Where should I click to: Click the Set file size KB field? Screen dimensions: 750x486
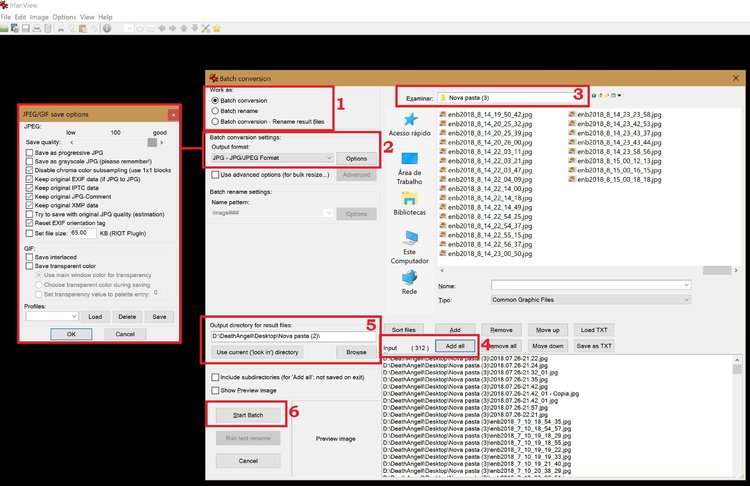(83, 233)
